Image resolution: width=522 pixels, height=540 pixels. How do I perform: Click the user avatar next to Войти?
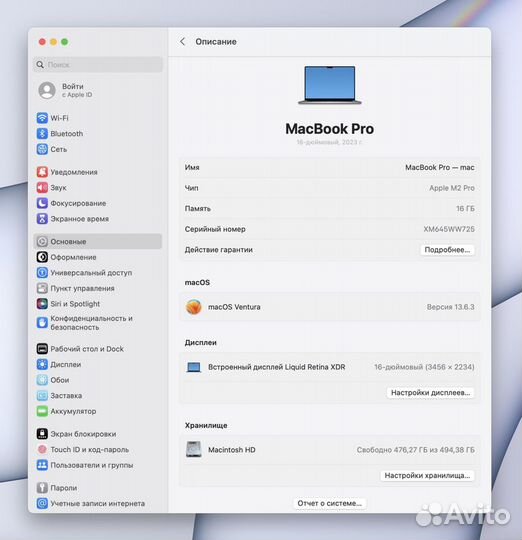[47, 90]
